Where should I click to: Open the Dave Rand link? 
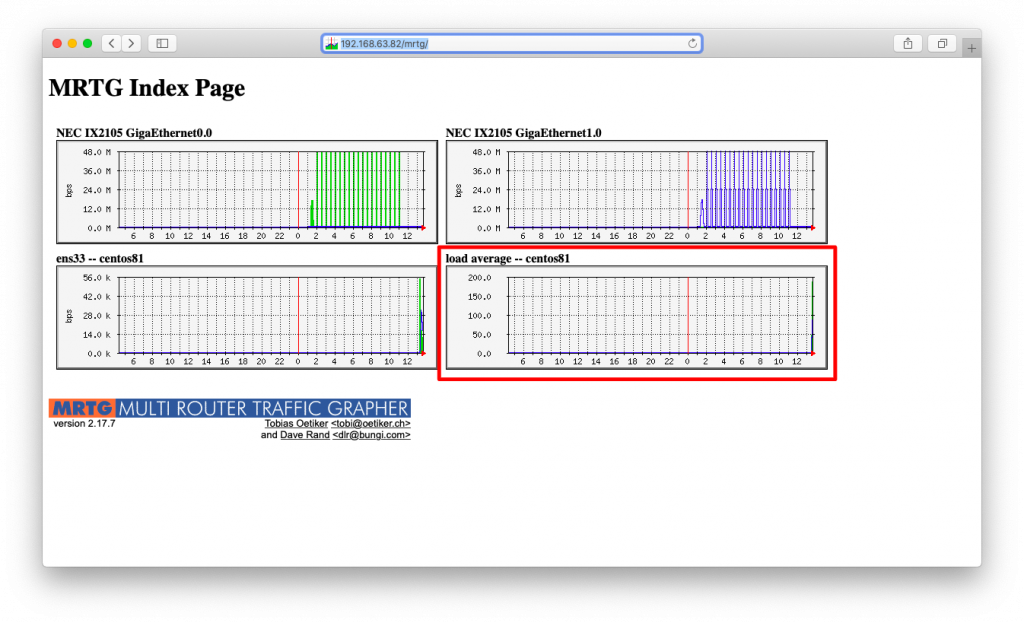[x=304, y=436]
